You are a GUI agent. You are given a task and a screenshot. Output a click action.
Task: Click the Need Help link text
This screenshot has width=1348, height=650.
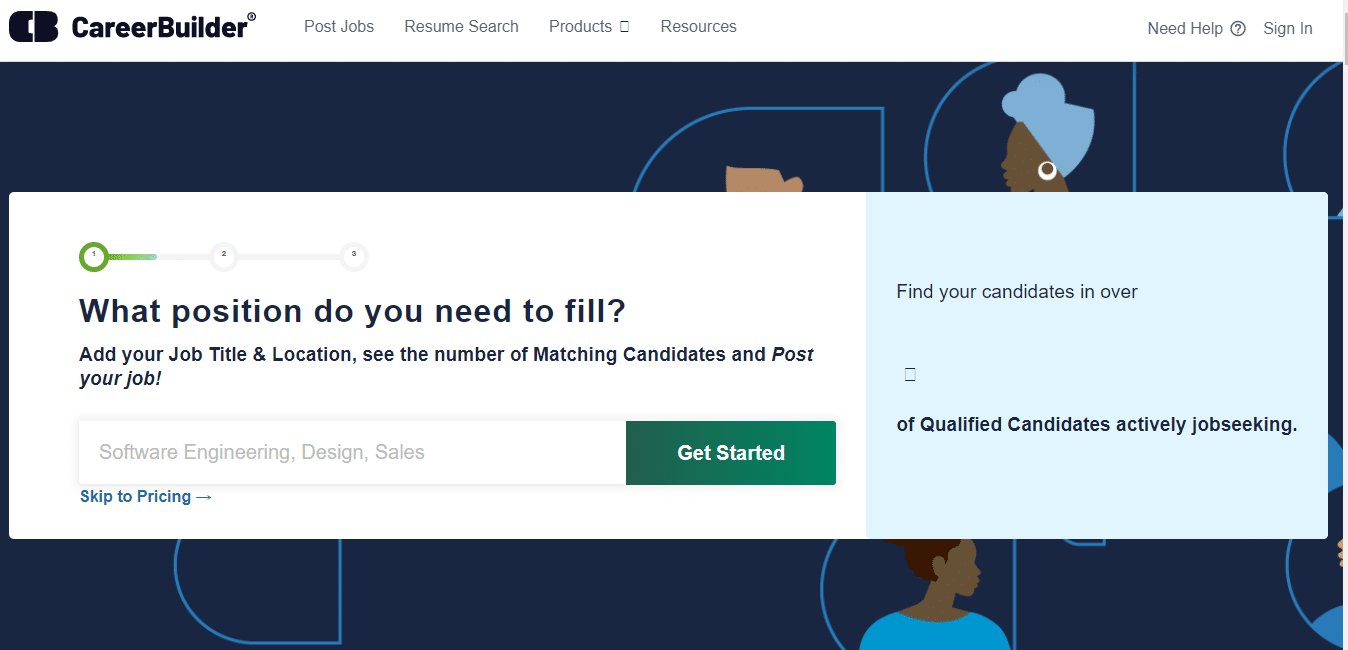(x=1185, y=29)
